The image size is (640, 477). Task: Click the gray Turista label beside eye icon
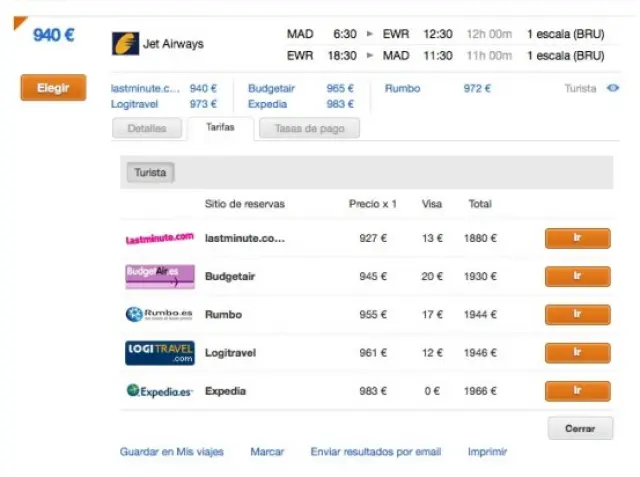coord(580,89)
